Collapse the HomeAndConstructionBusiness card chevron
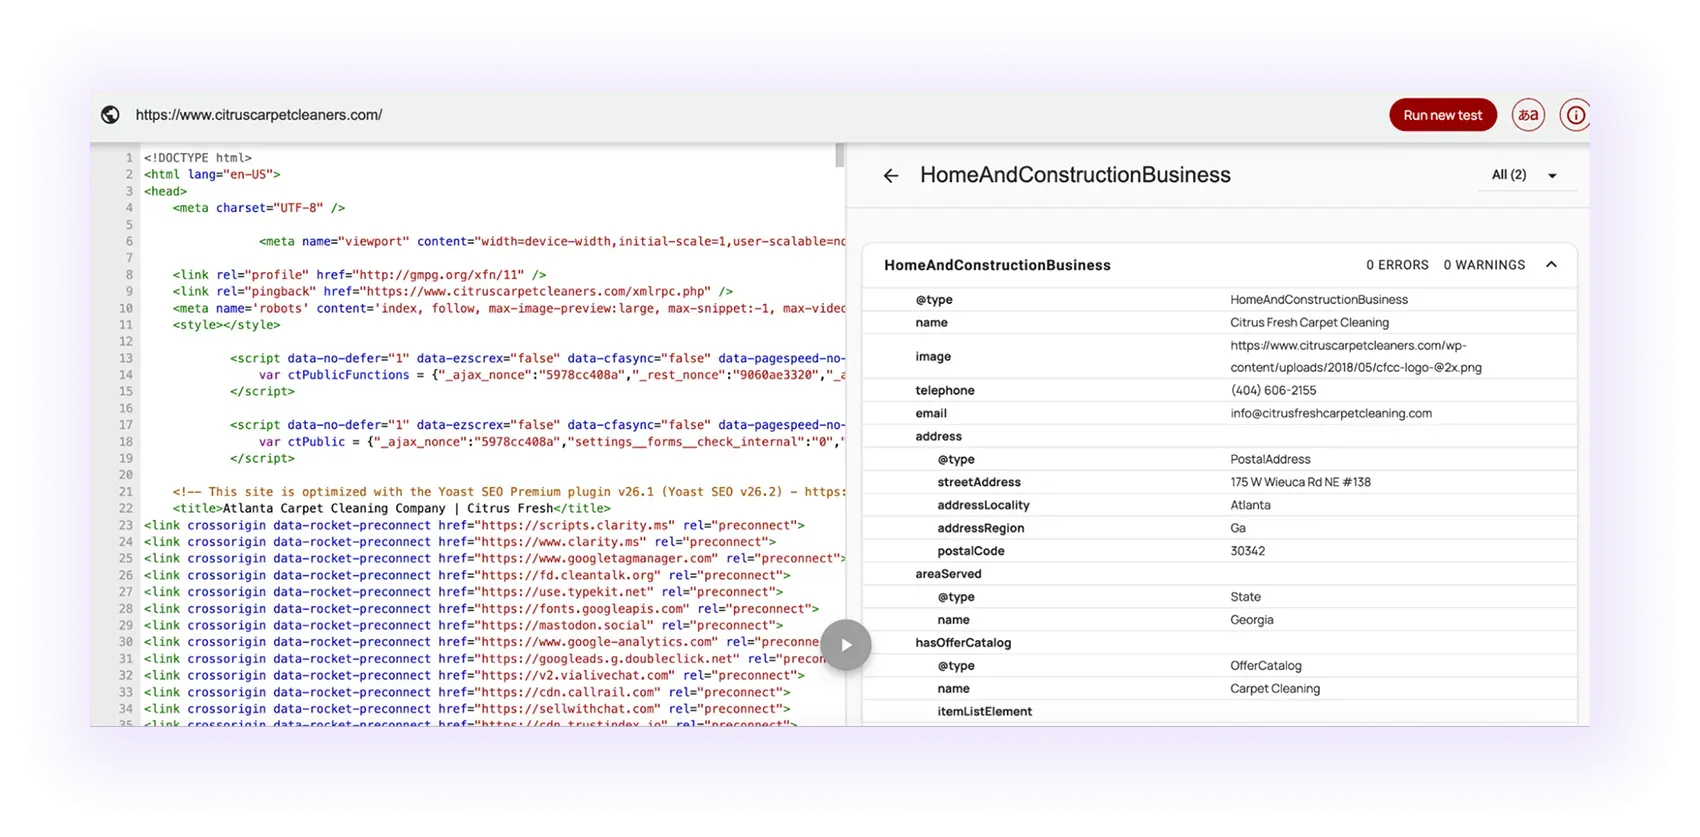The height and width of the screenshot is (837, 1700). point(1551,265)
